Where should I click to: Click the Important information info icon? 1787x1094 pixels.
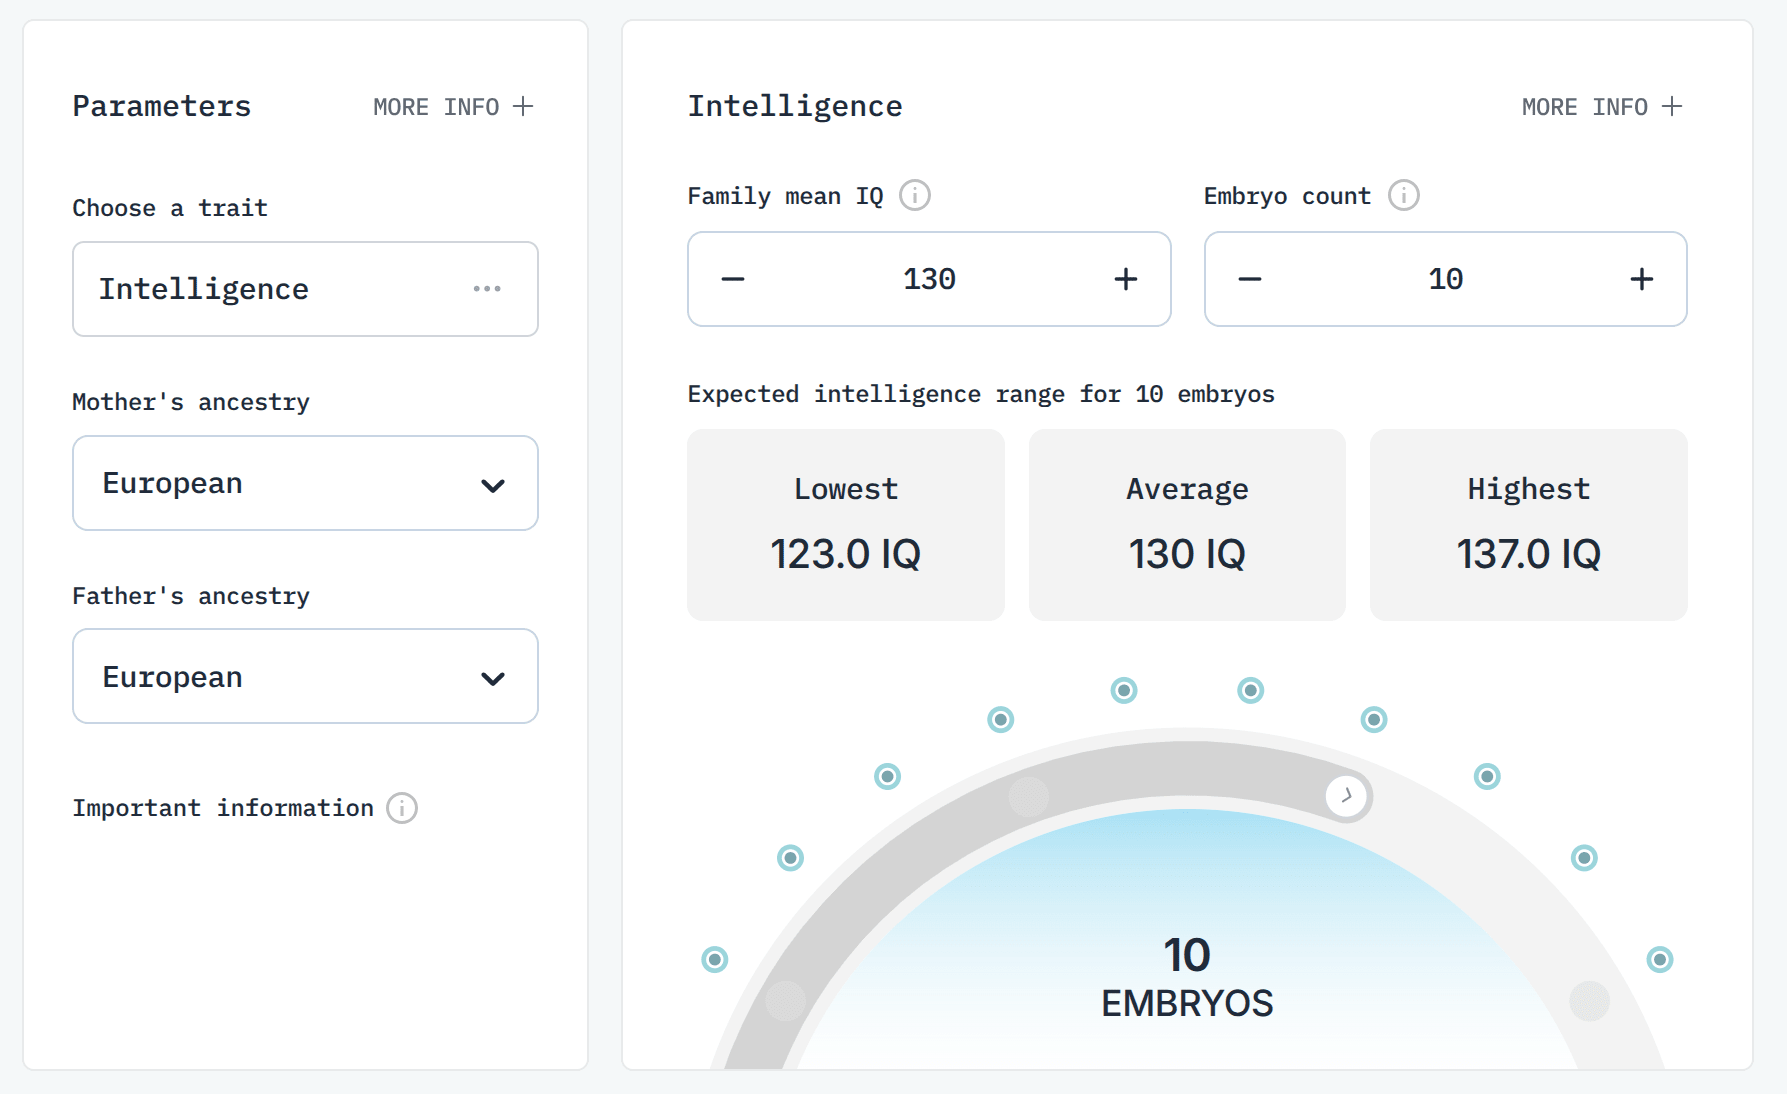(x=402, y=808)
